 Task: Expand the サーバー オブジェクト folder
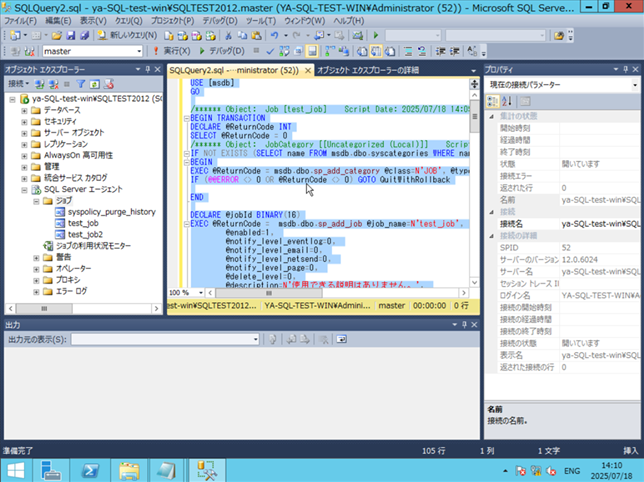[24, 133]
